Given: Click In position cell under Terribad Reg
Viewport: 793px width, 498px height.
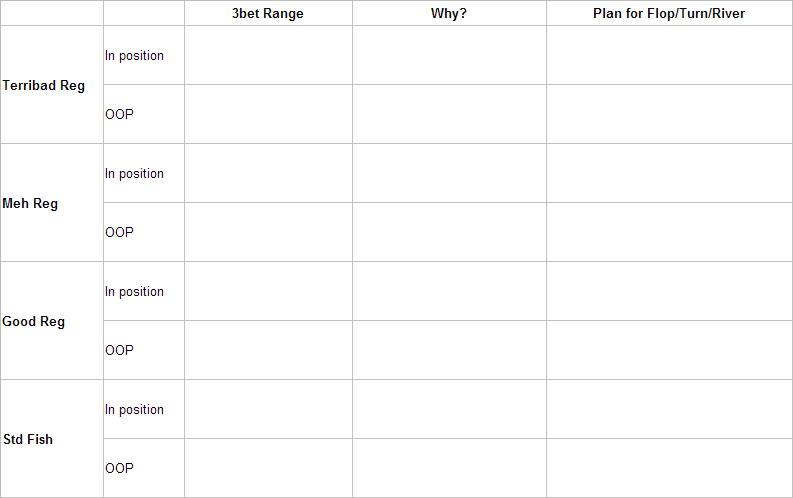Looking at the screenshot, I should click(x=144, y=55).
